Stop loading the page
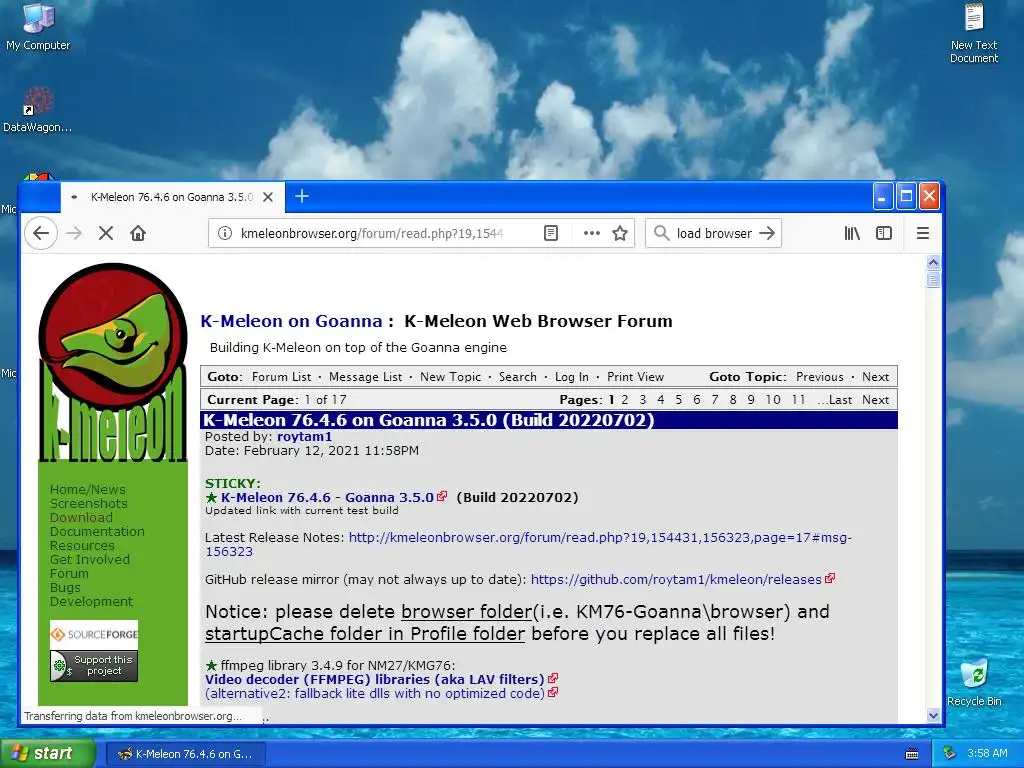Viewport: 1024px width, 768px height. [106, 233]
